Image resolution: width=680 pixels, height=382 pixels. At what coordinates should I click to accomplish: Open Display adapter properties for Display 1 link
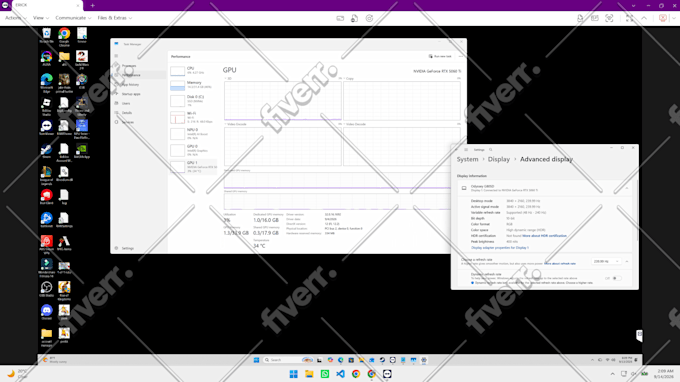pyautogui.click(x=500, y=248)
